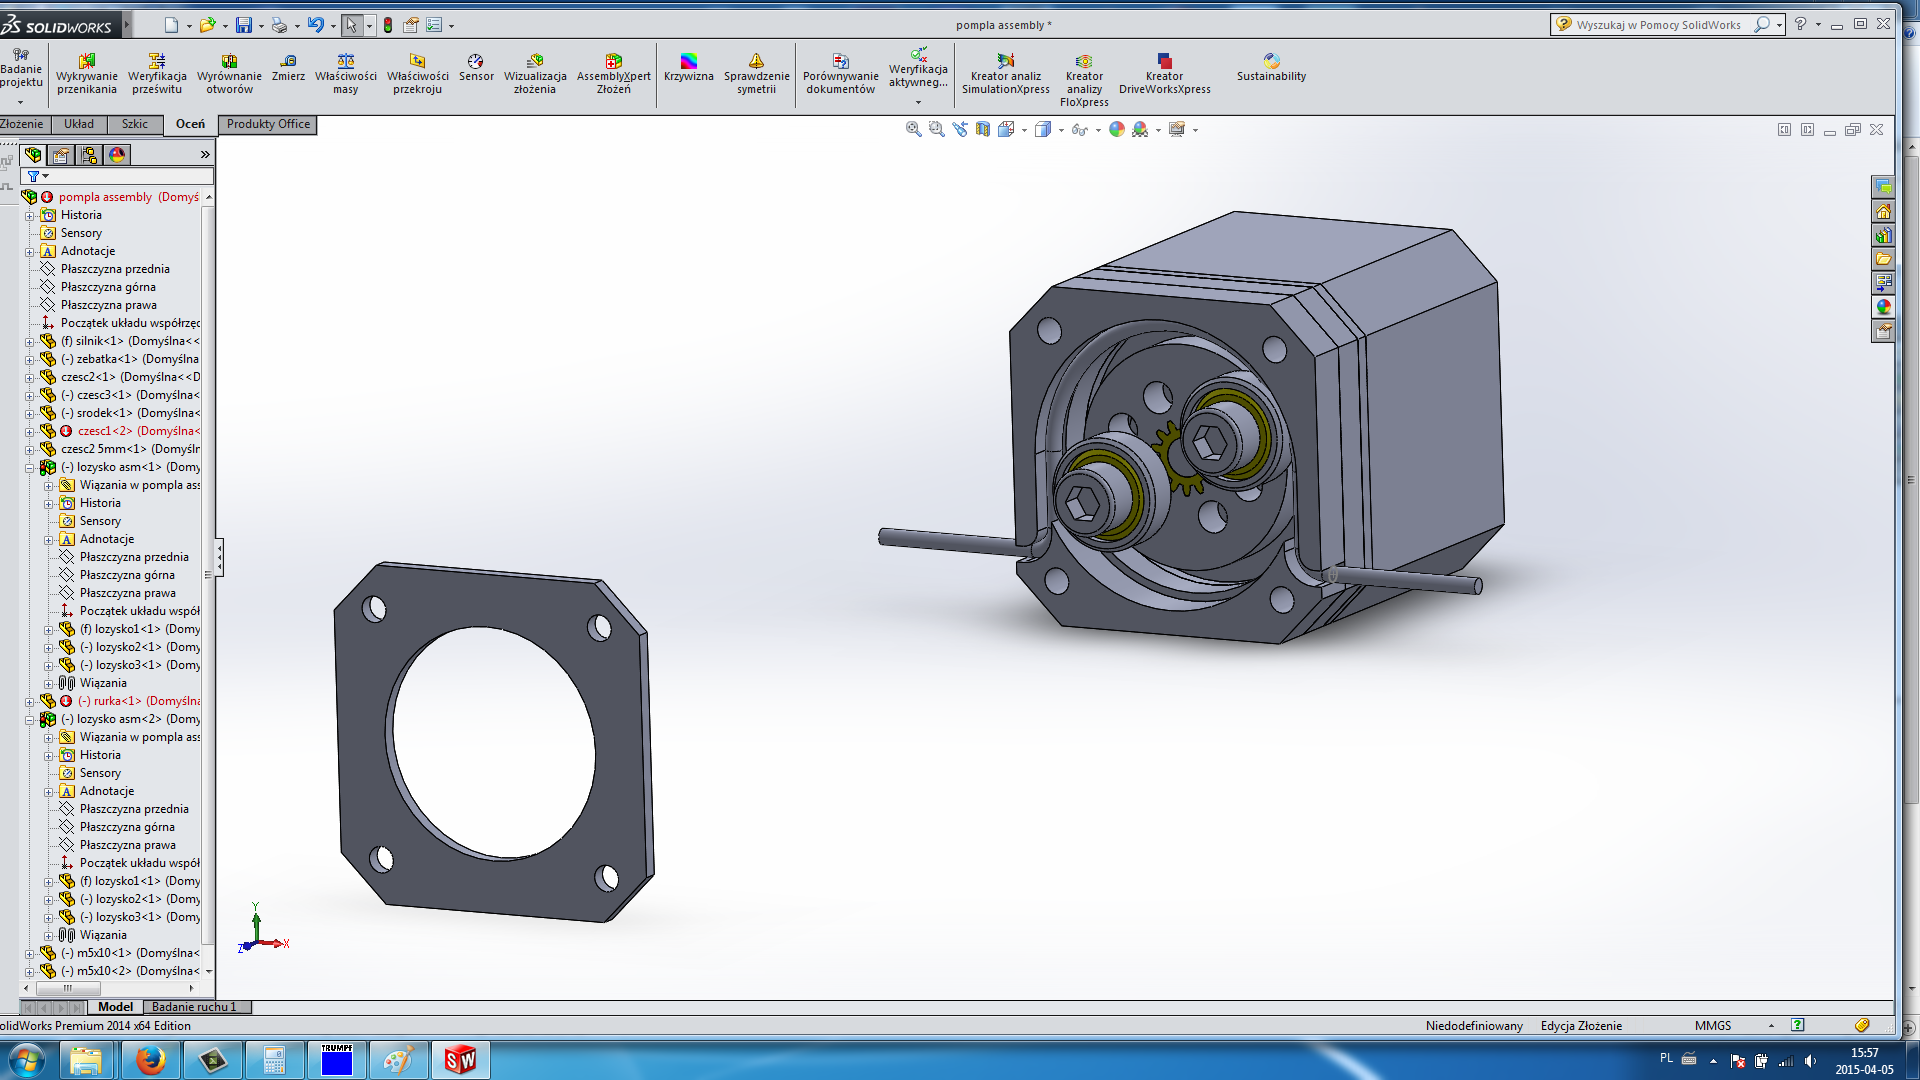
Task: Switch to ConfigurationManager tab icon
Action: pos(89,155)
